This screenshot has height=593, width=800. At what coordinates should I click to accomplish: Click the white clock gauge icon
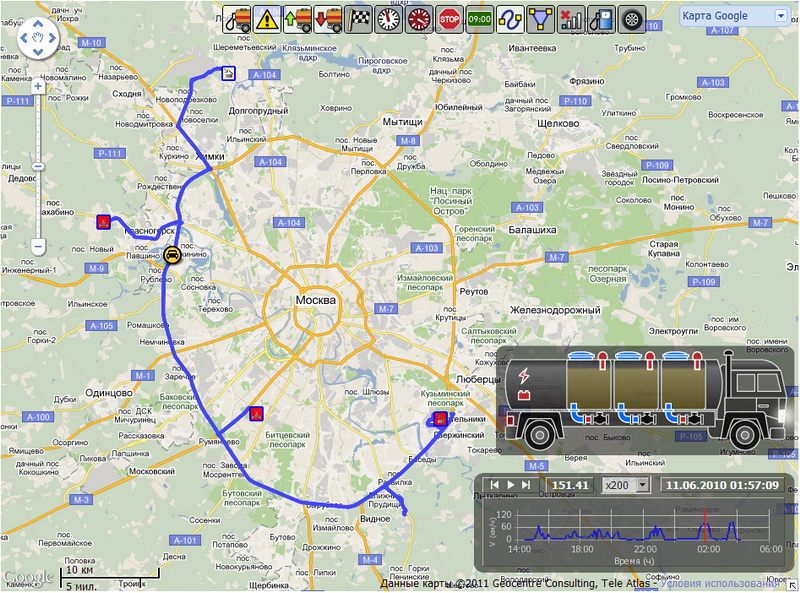point(388,19)
